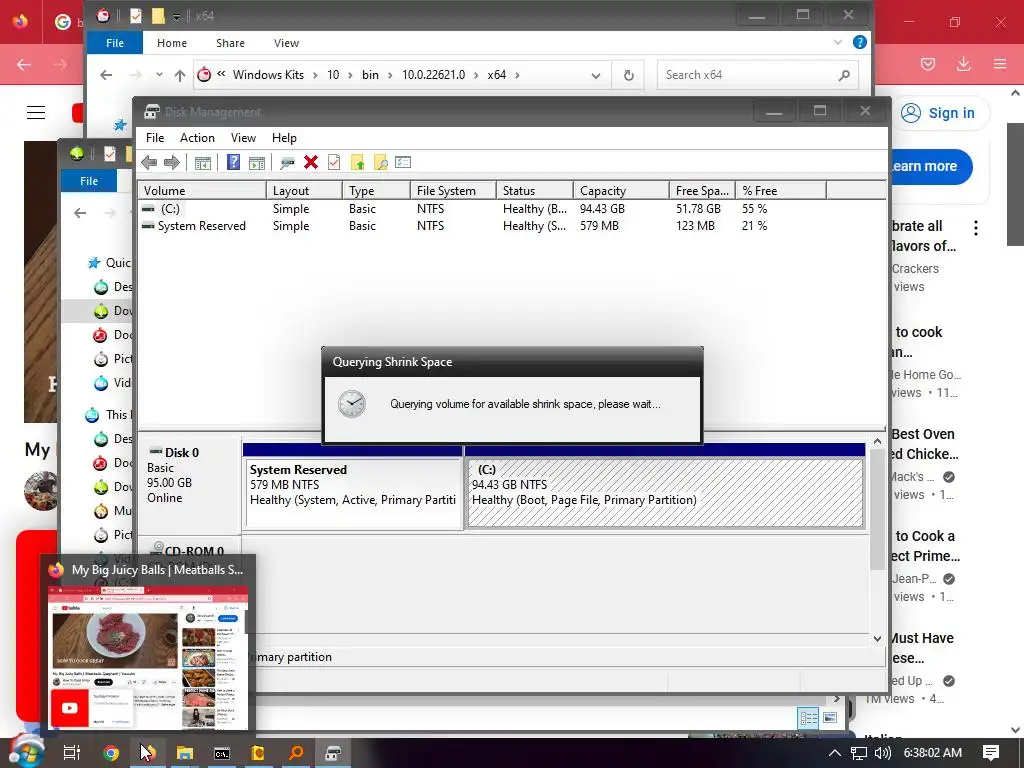Open the File menu in Disk Management
This screenshot has width=1024, height=768.
tap(155, 138)
